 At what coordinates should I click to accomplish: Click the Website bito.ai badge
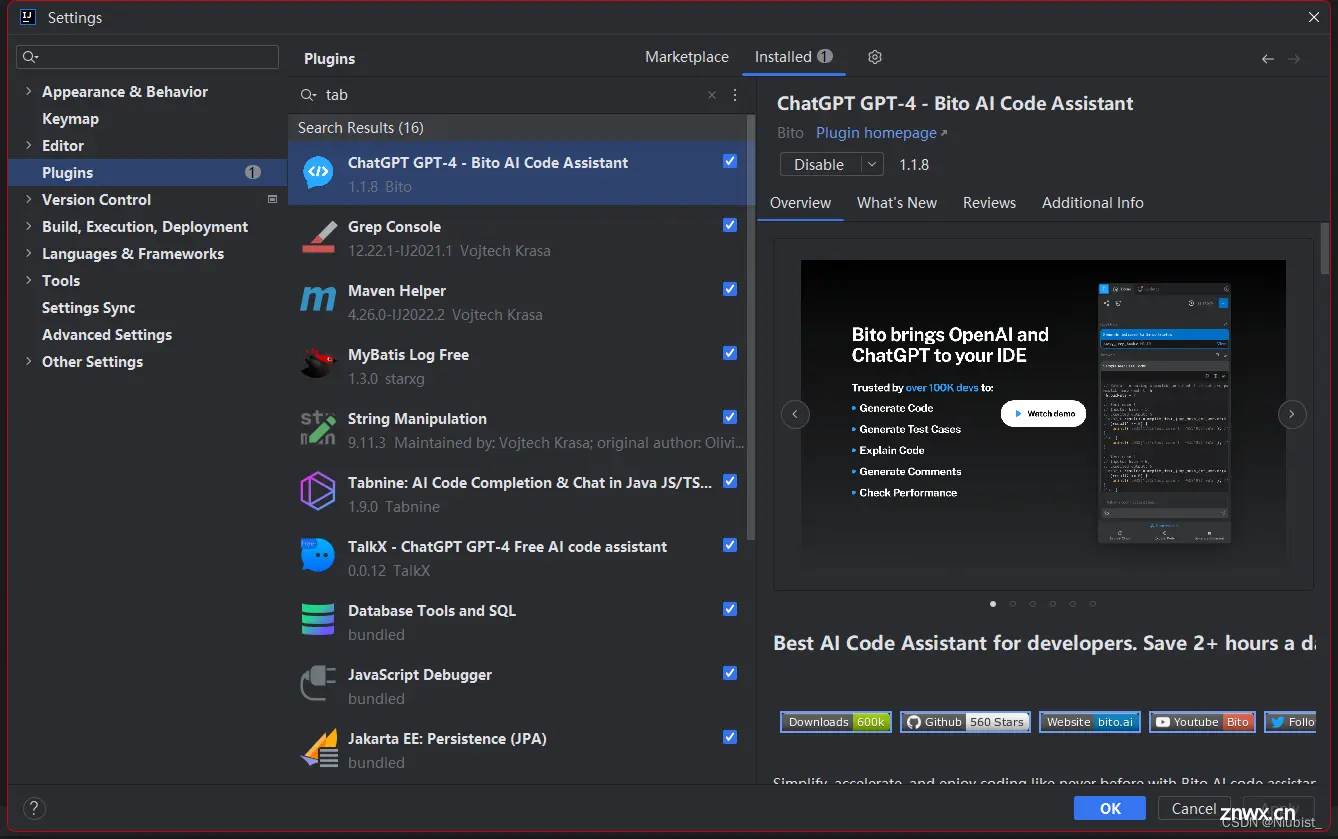[1090, 722]
